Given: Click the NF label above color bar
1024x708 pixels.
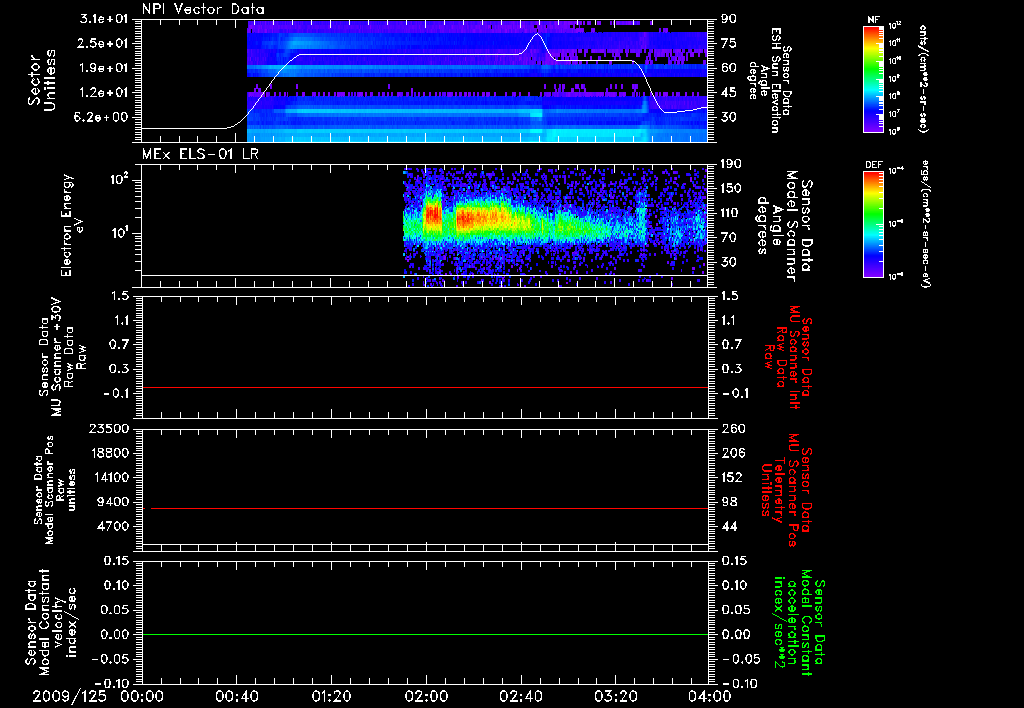Looking at the screenshot, I should point(873,20).
